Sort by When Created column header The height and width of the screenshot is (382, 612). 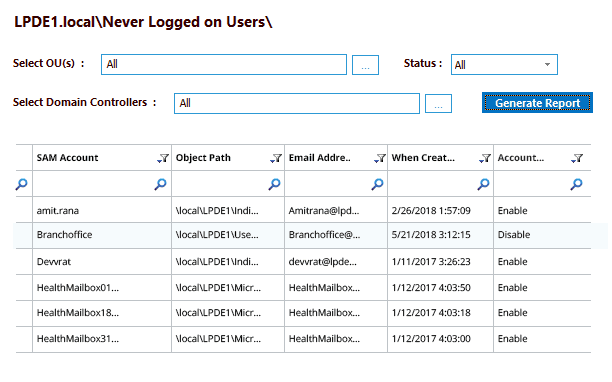click(423, 158)
